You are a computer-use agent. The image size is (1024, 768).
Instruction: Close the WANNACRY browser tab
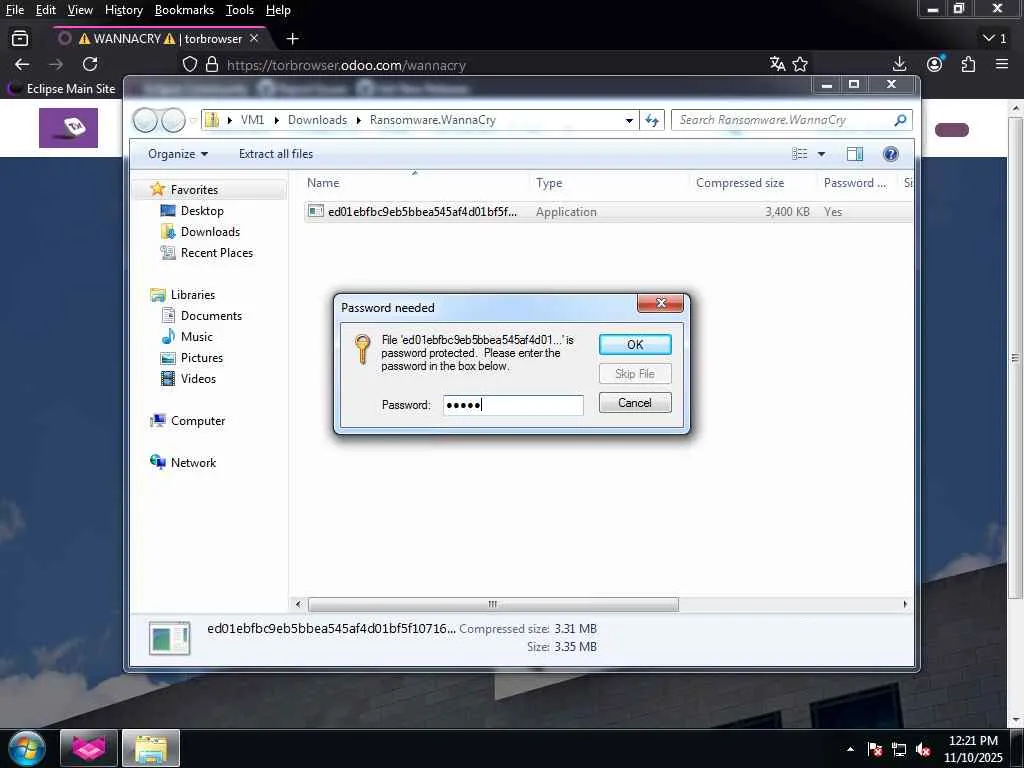[254, 39]
